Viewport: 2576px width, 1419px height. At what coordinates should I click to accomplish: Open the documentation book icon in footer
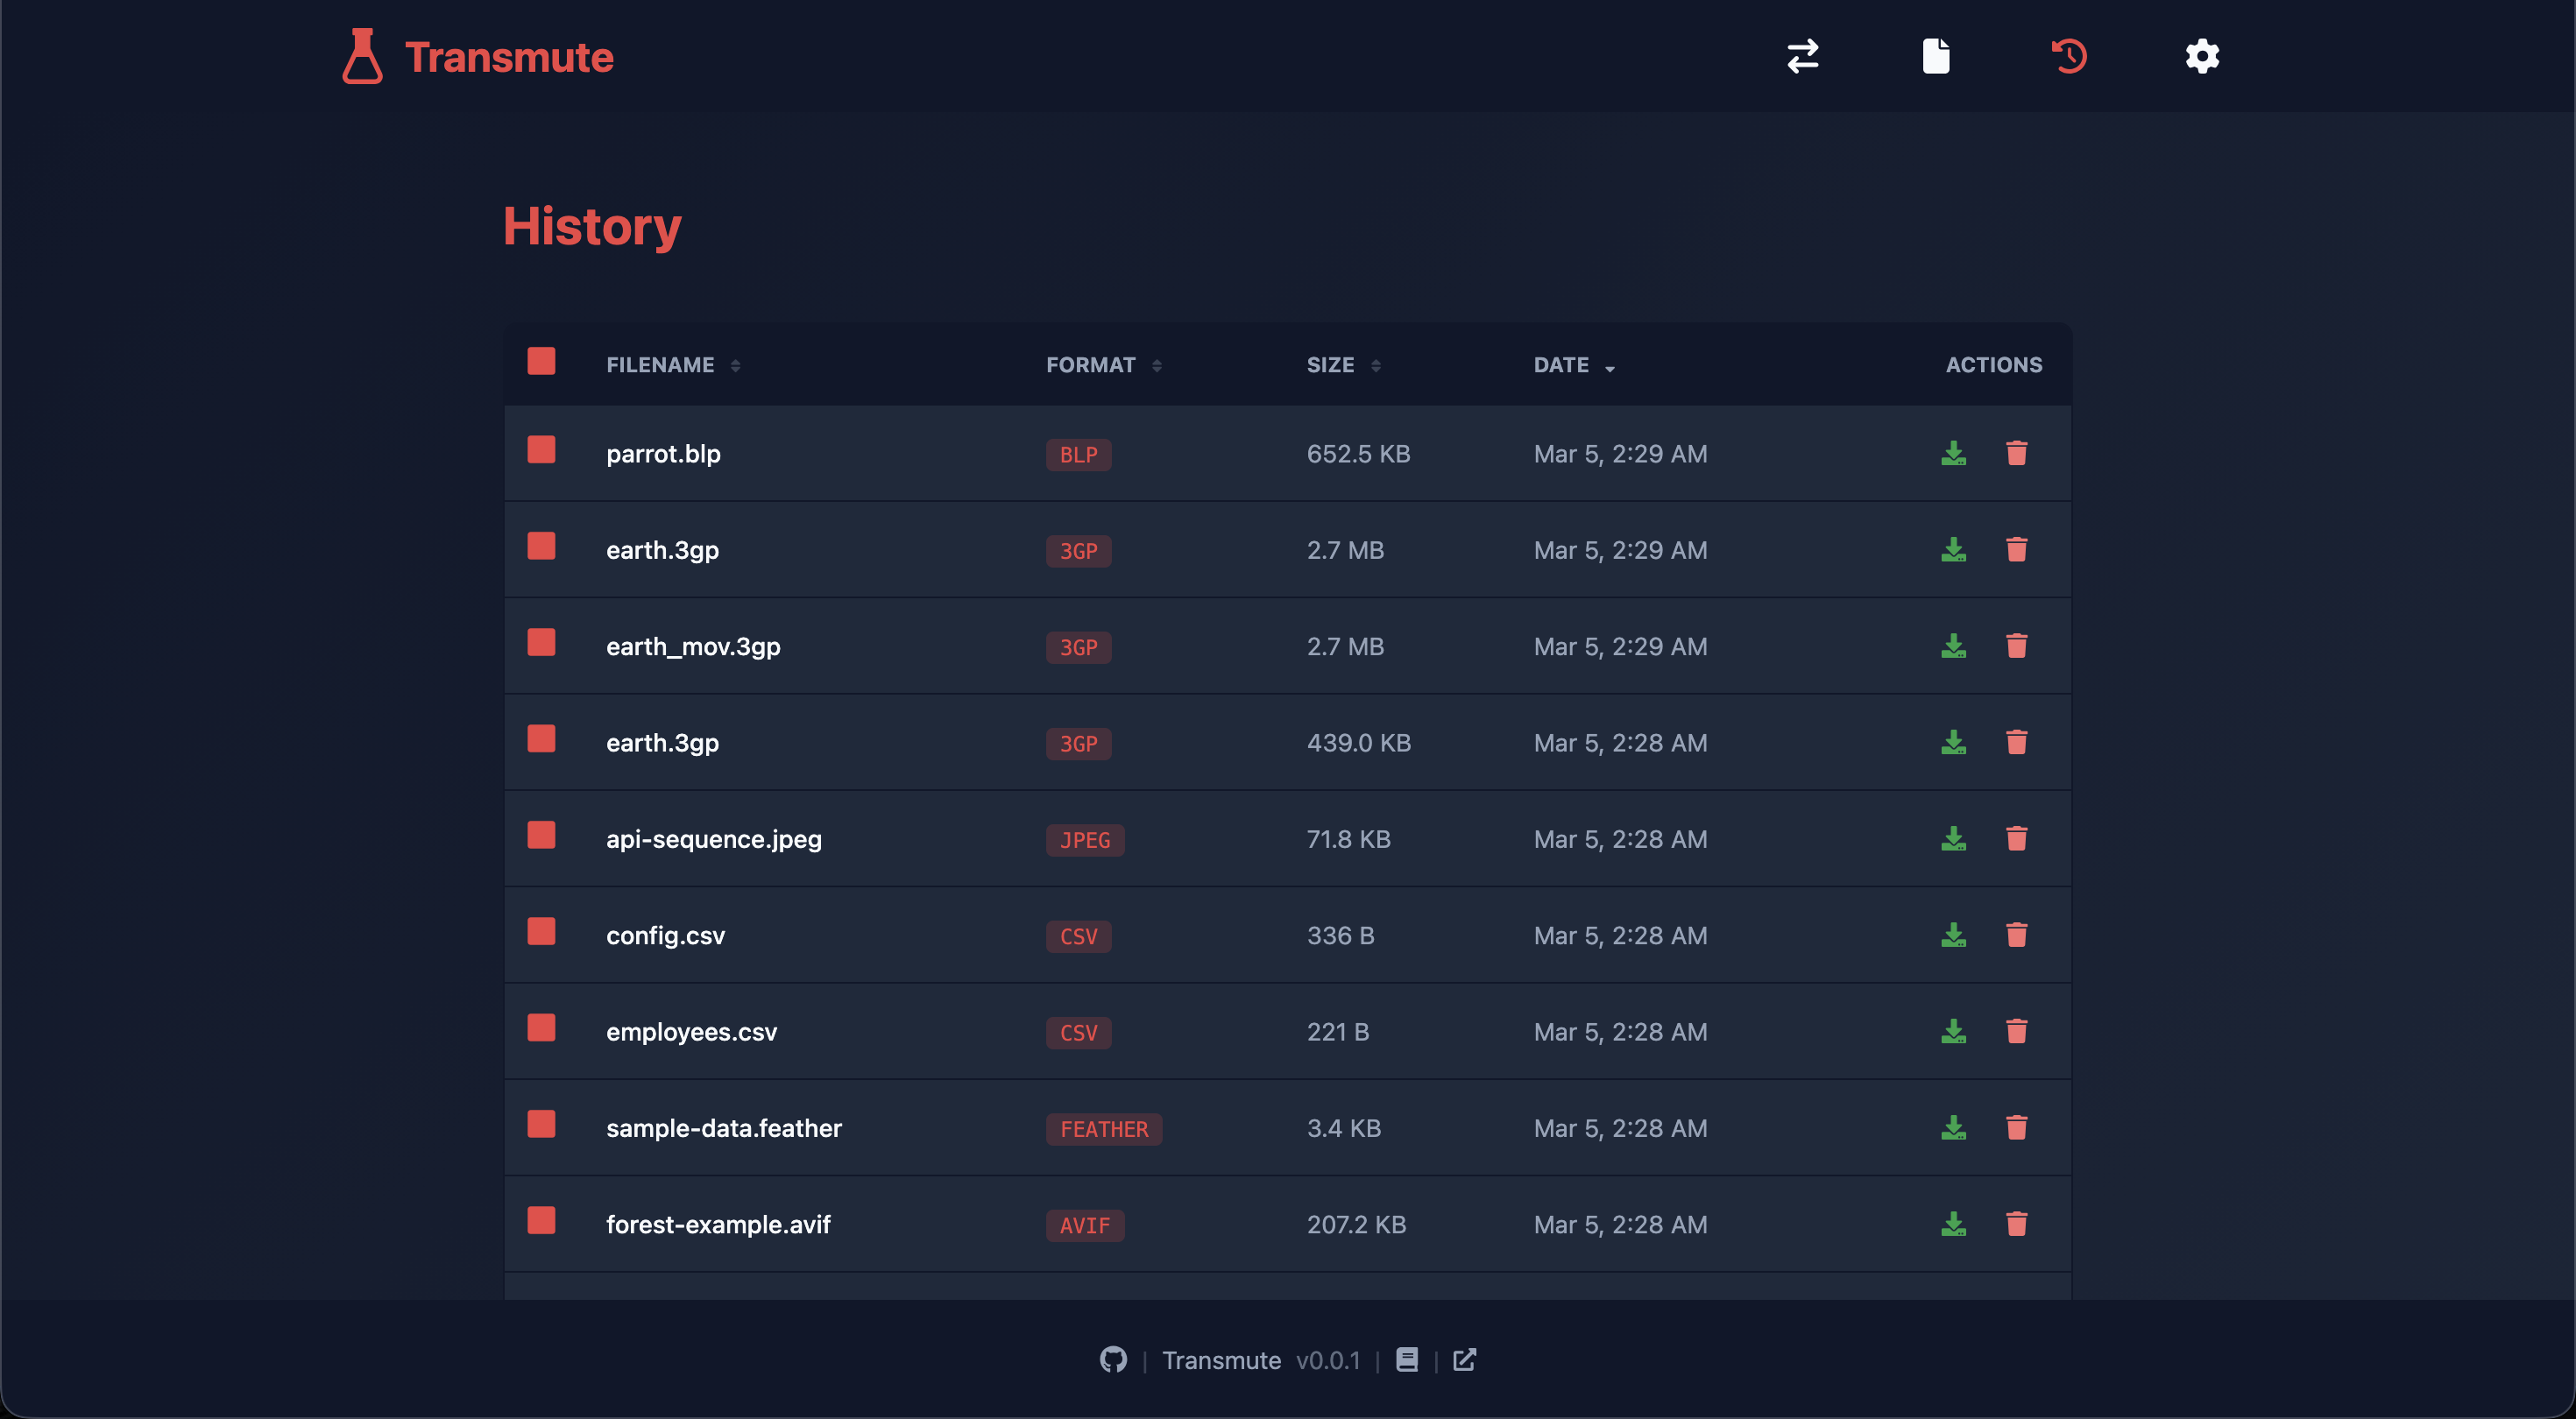[x=1406, y=1360]
